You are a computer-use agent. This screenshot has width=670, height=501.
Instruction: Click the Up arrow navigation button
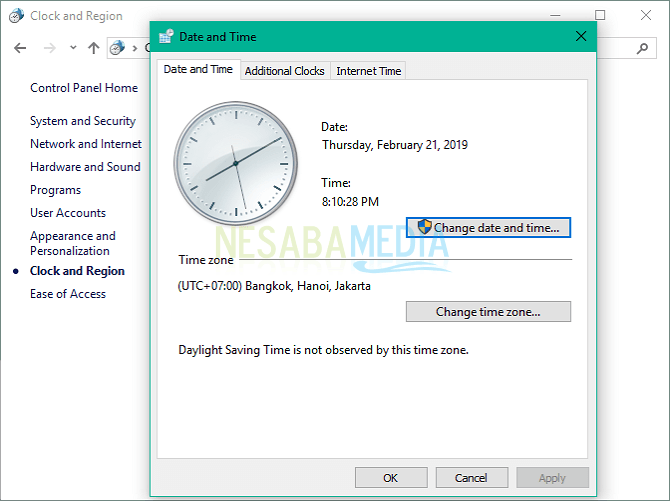[94, 48]
